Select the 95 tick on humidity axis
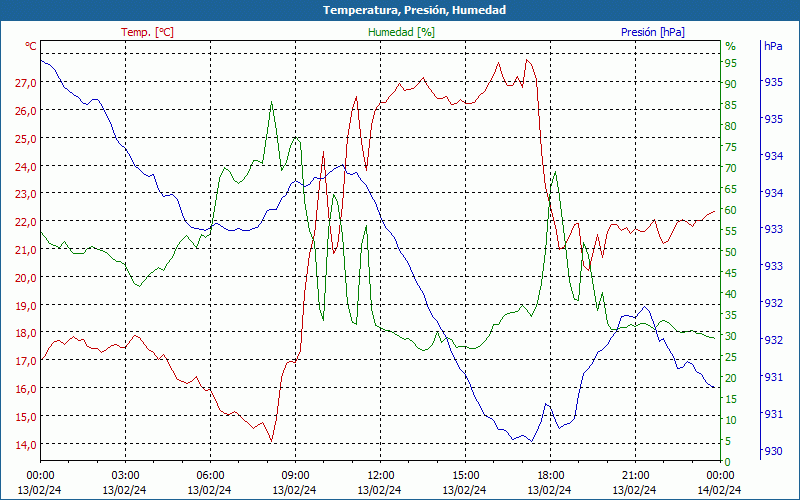 (x=731, y=63)
